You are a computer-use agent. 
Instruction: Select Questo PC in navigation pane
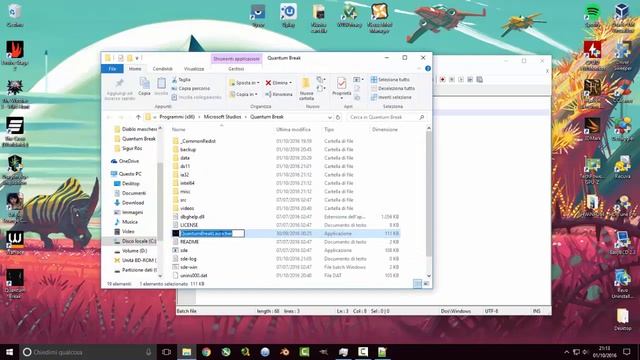(126, 174)
